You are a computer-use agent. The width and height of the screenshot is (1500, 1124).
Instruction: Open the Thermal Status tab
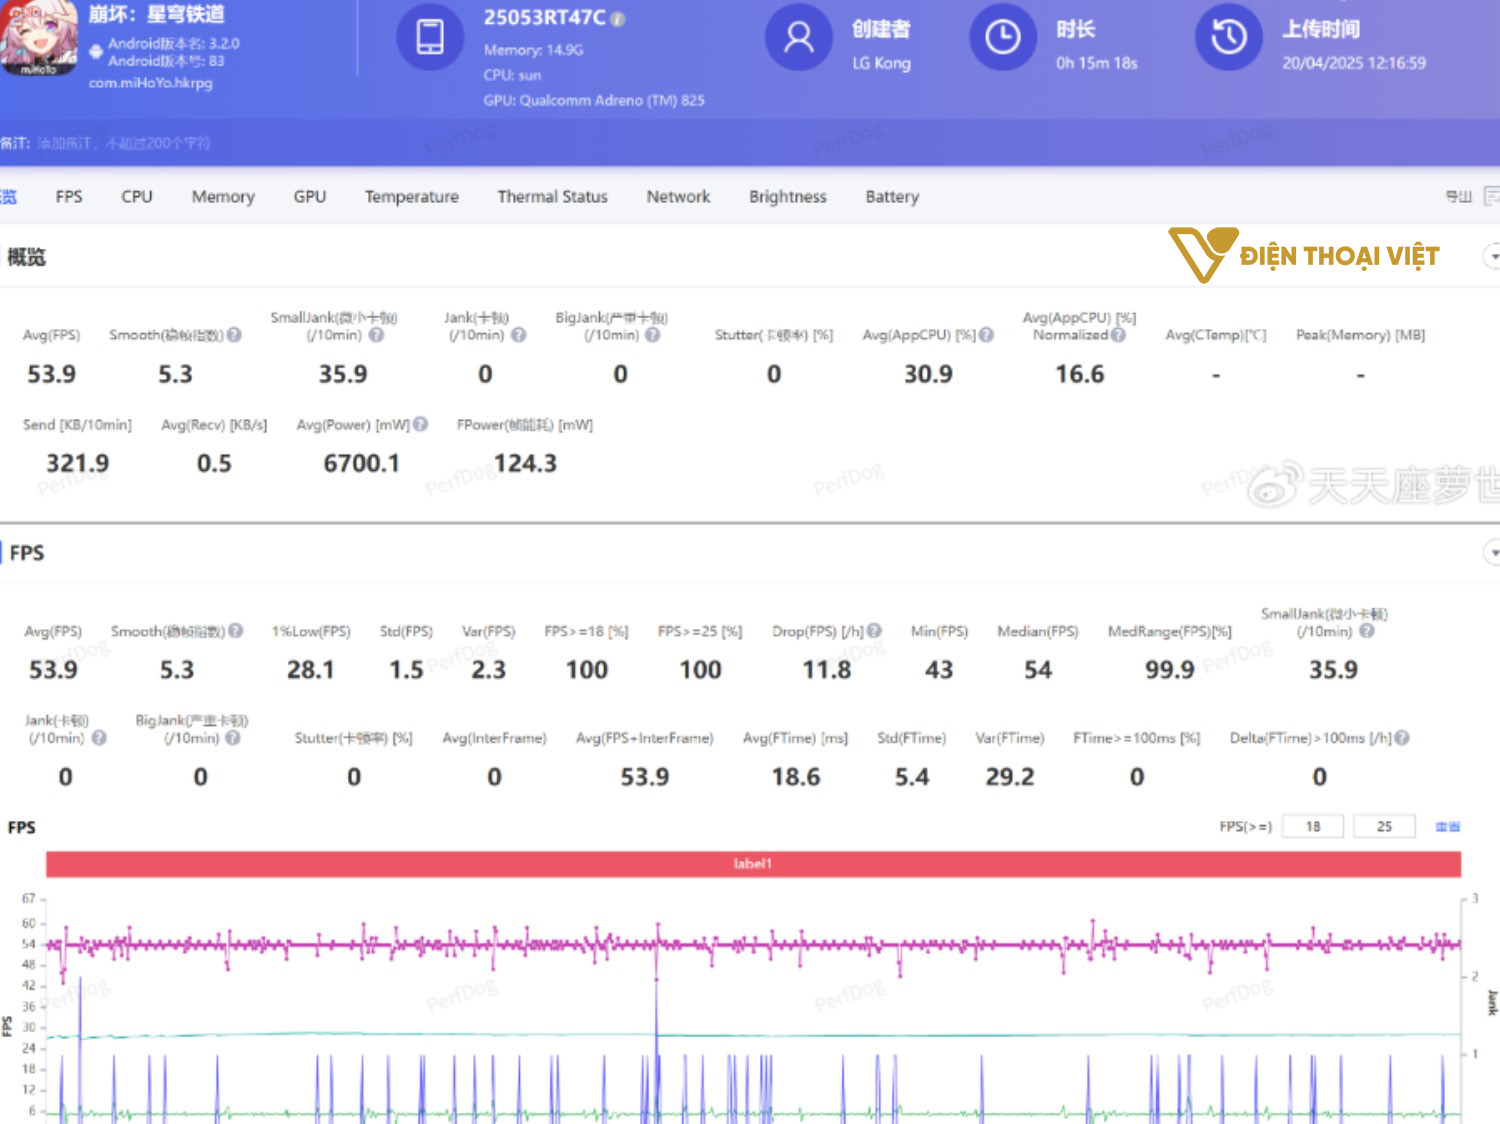click(x=552, y=197)
